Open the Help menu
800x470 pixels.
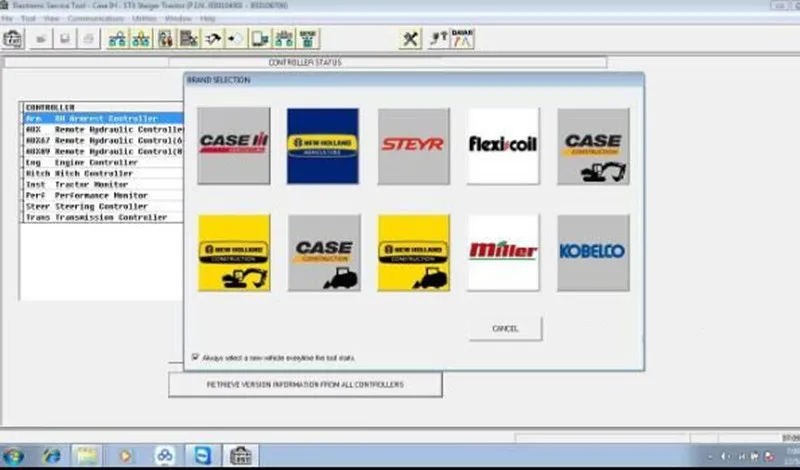(x=207, y=18)
